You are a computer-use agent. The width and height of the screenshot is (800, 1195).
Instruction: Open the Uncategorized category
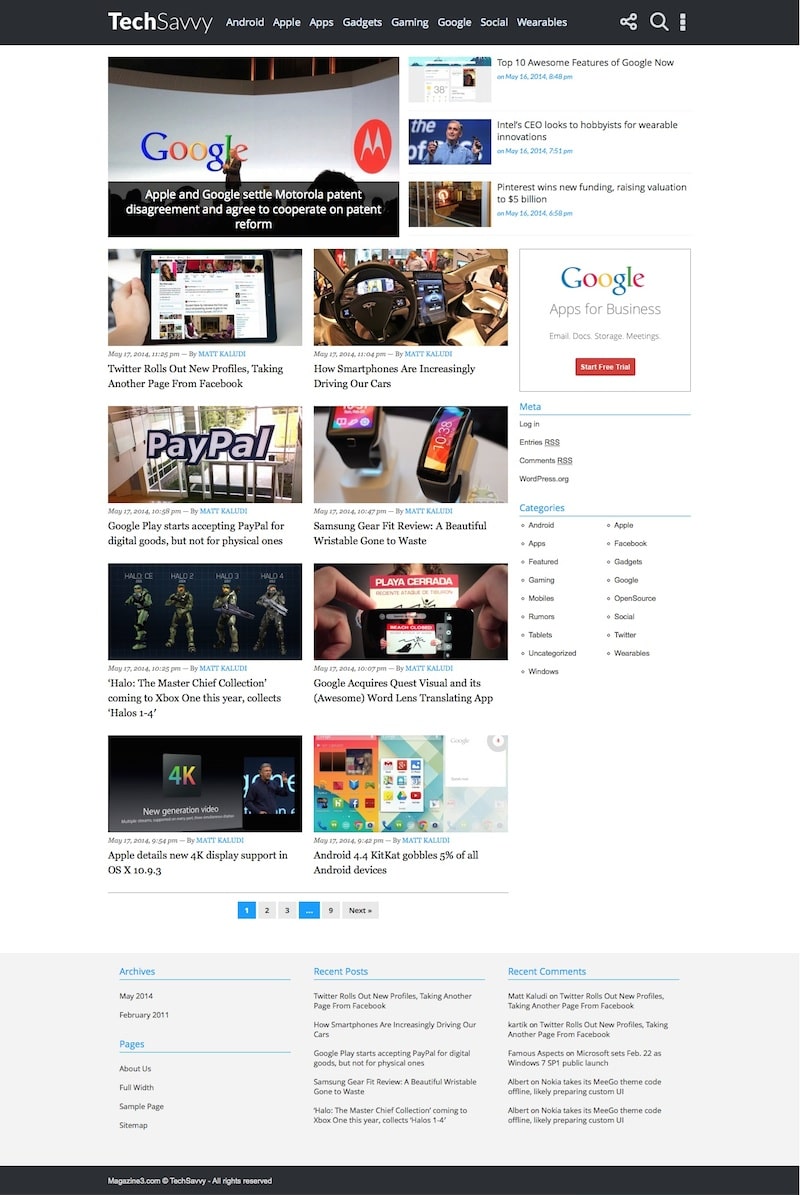point(552,653)
